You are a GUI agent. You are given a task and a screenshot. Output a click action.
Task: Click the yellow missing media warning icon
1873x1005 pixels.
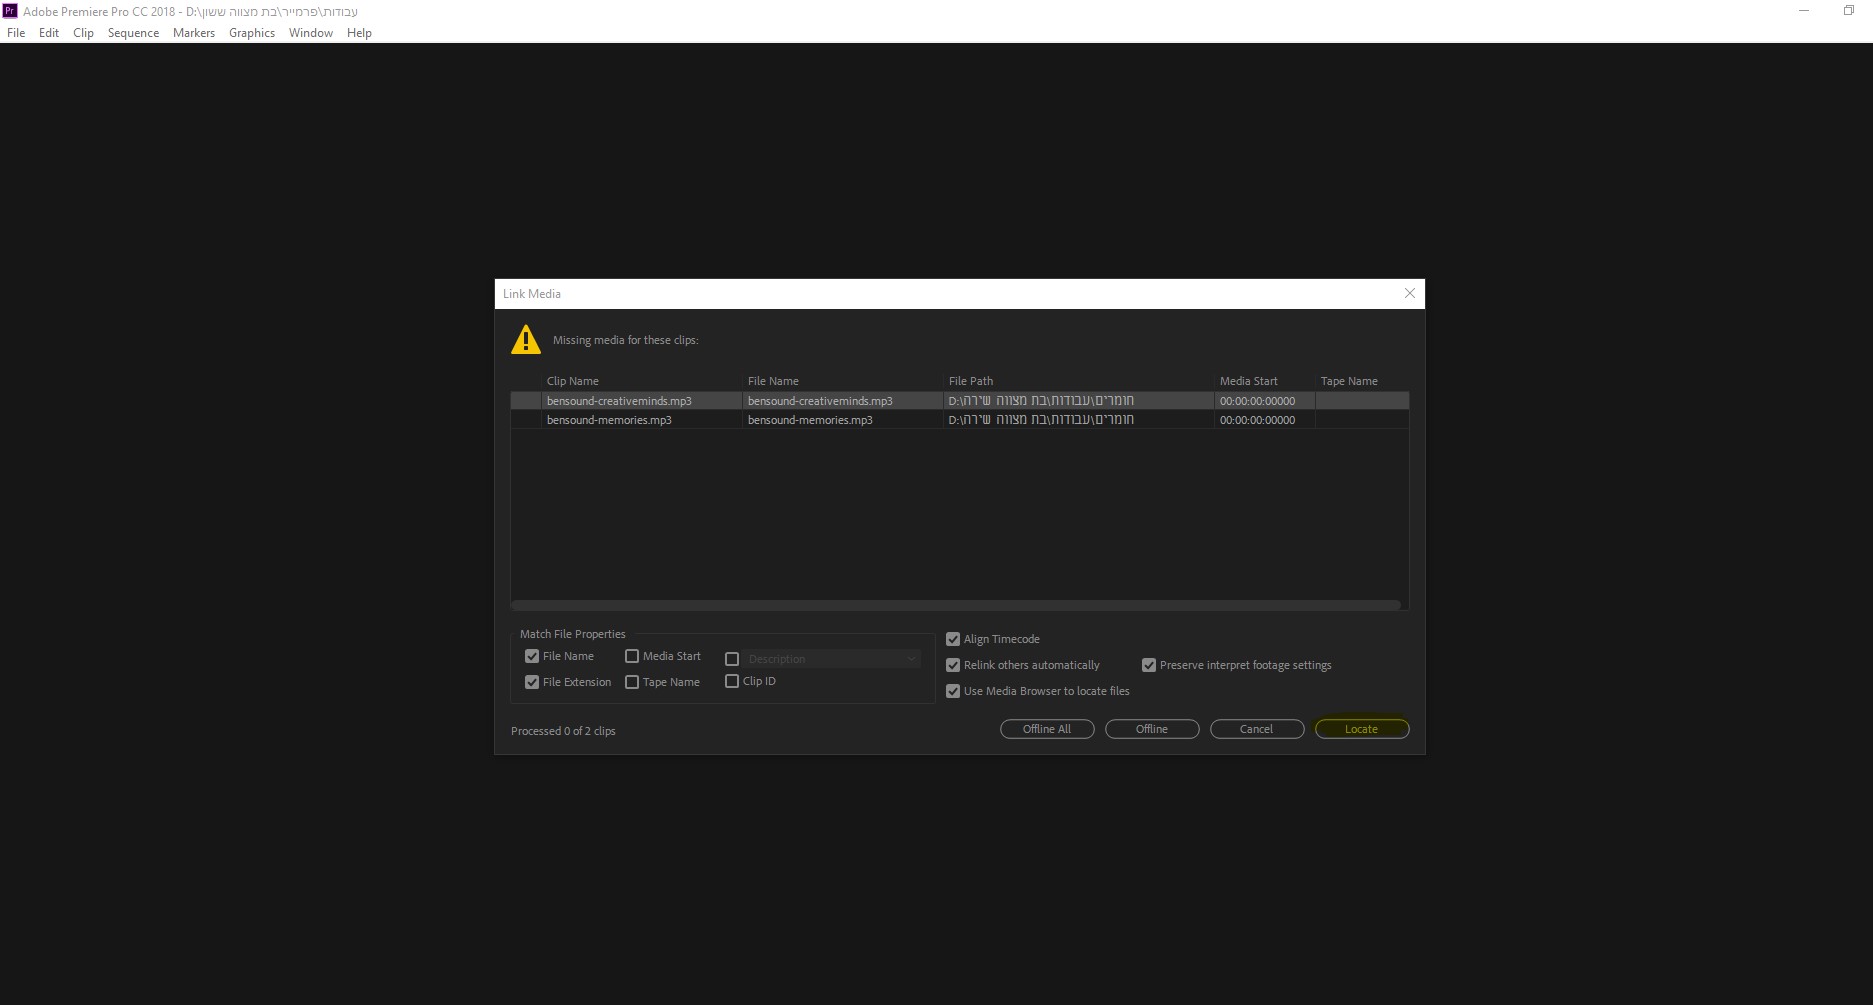tap(526, 340)
